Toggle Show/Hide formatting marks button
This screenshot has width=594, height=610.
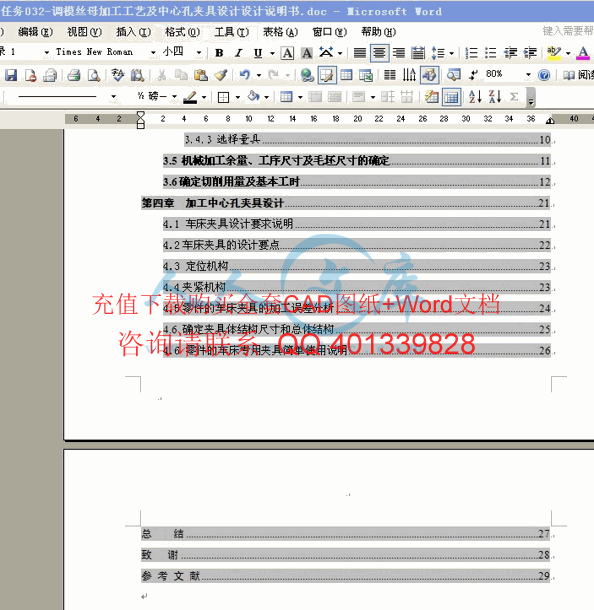[x=473, y=75]
